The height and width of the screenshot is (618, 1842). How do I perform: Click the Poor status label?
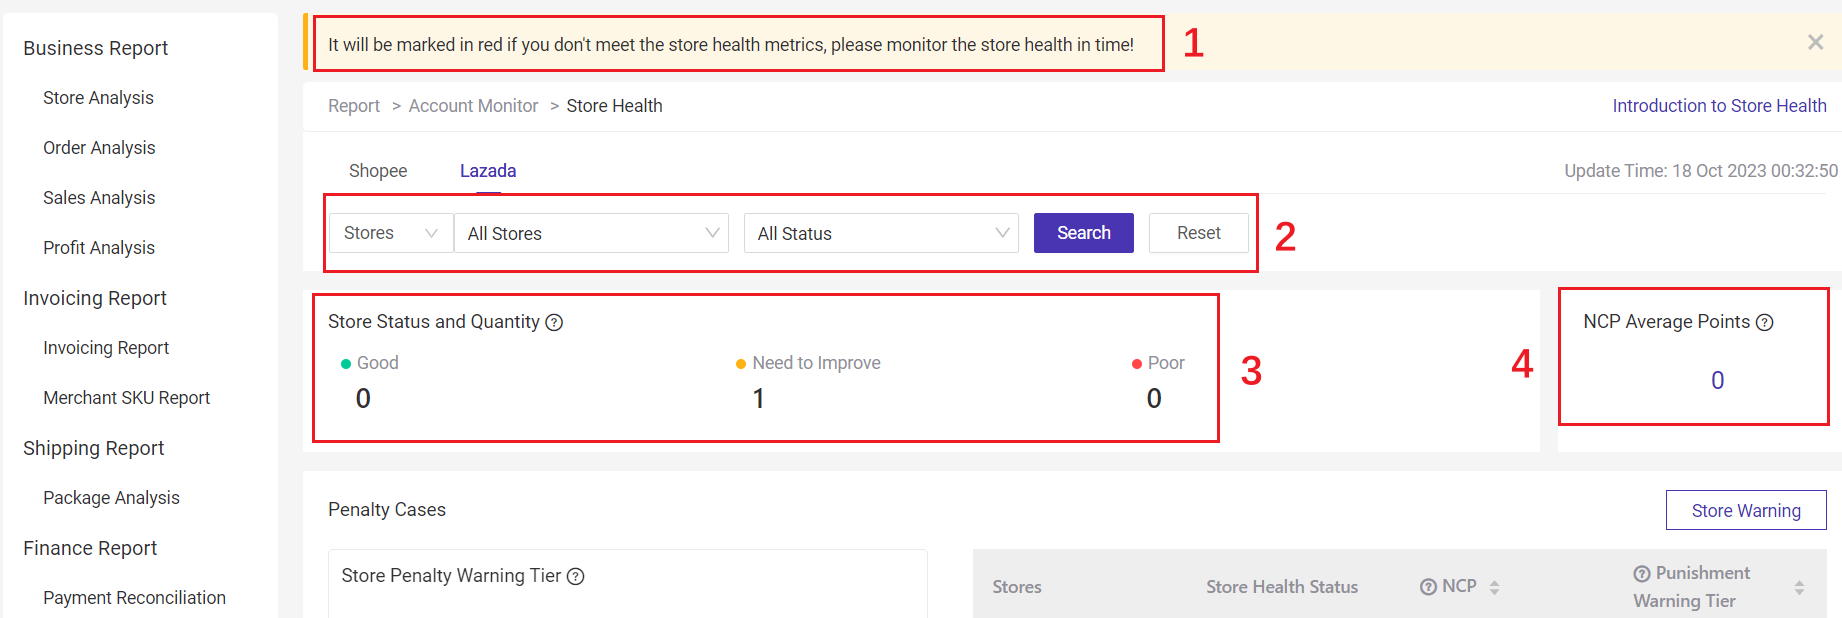click(x=1166, y=363)
